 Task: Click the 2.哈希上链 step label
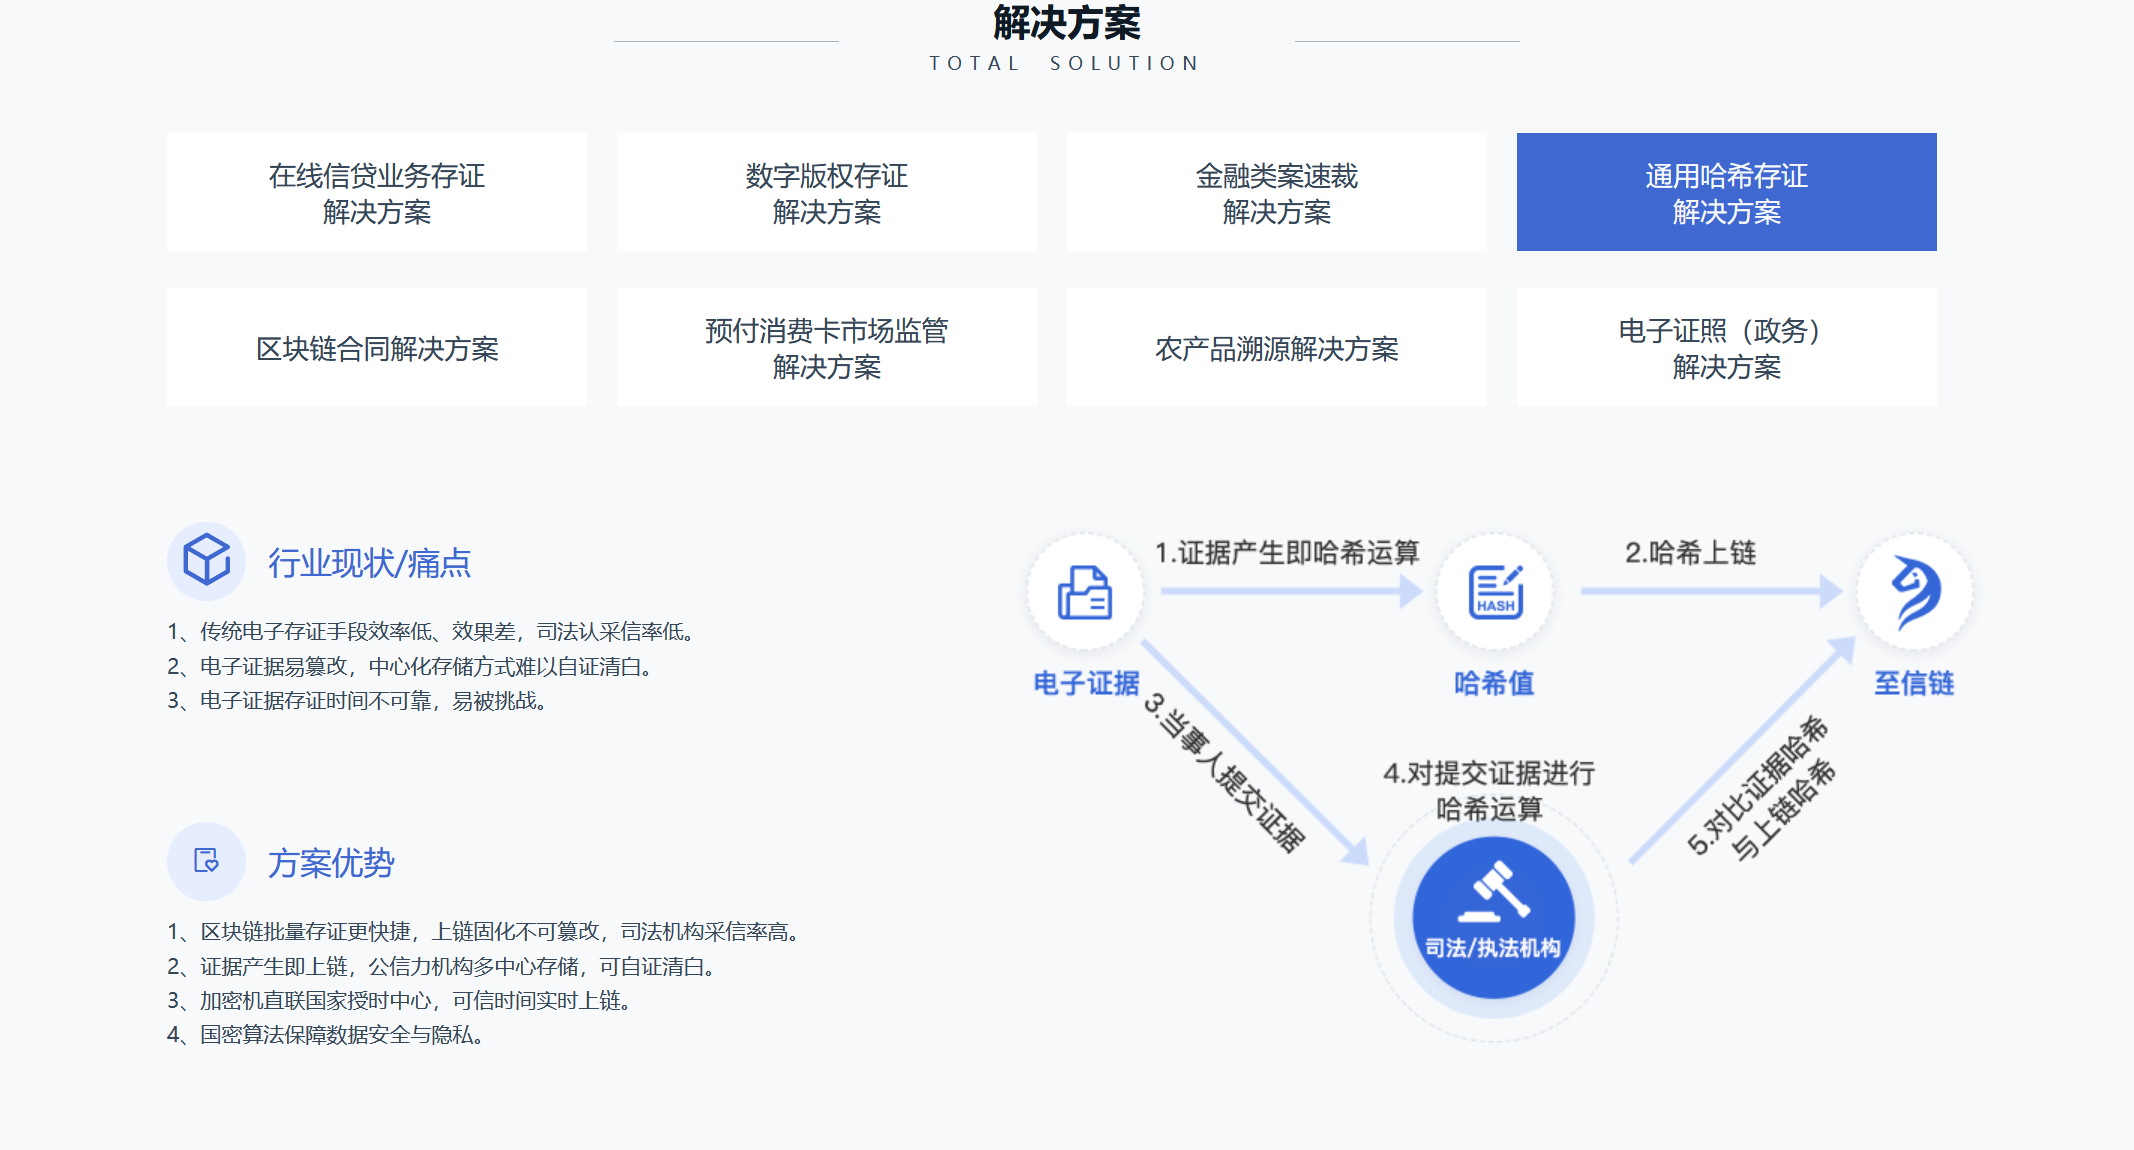(1690, 552)
